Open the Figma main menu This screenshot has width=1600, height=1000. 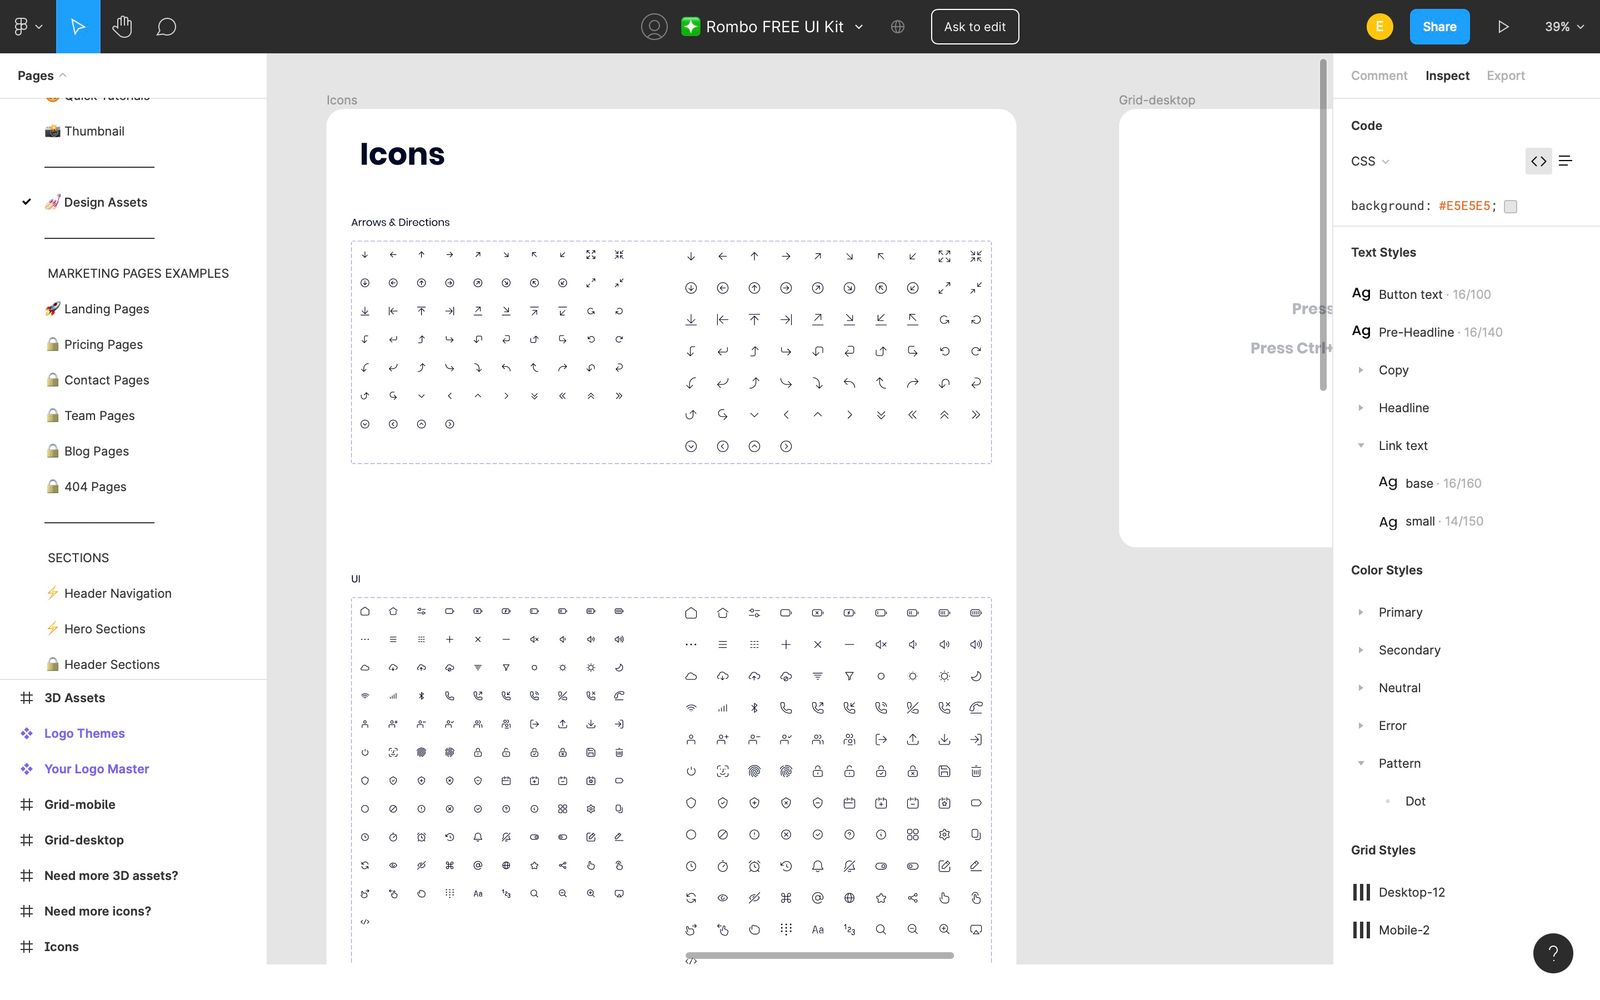(27, 27)
